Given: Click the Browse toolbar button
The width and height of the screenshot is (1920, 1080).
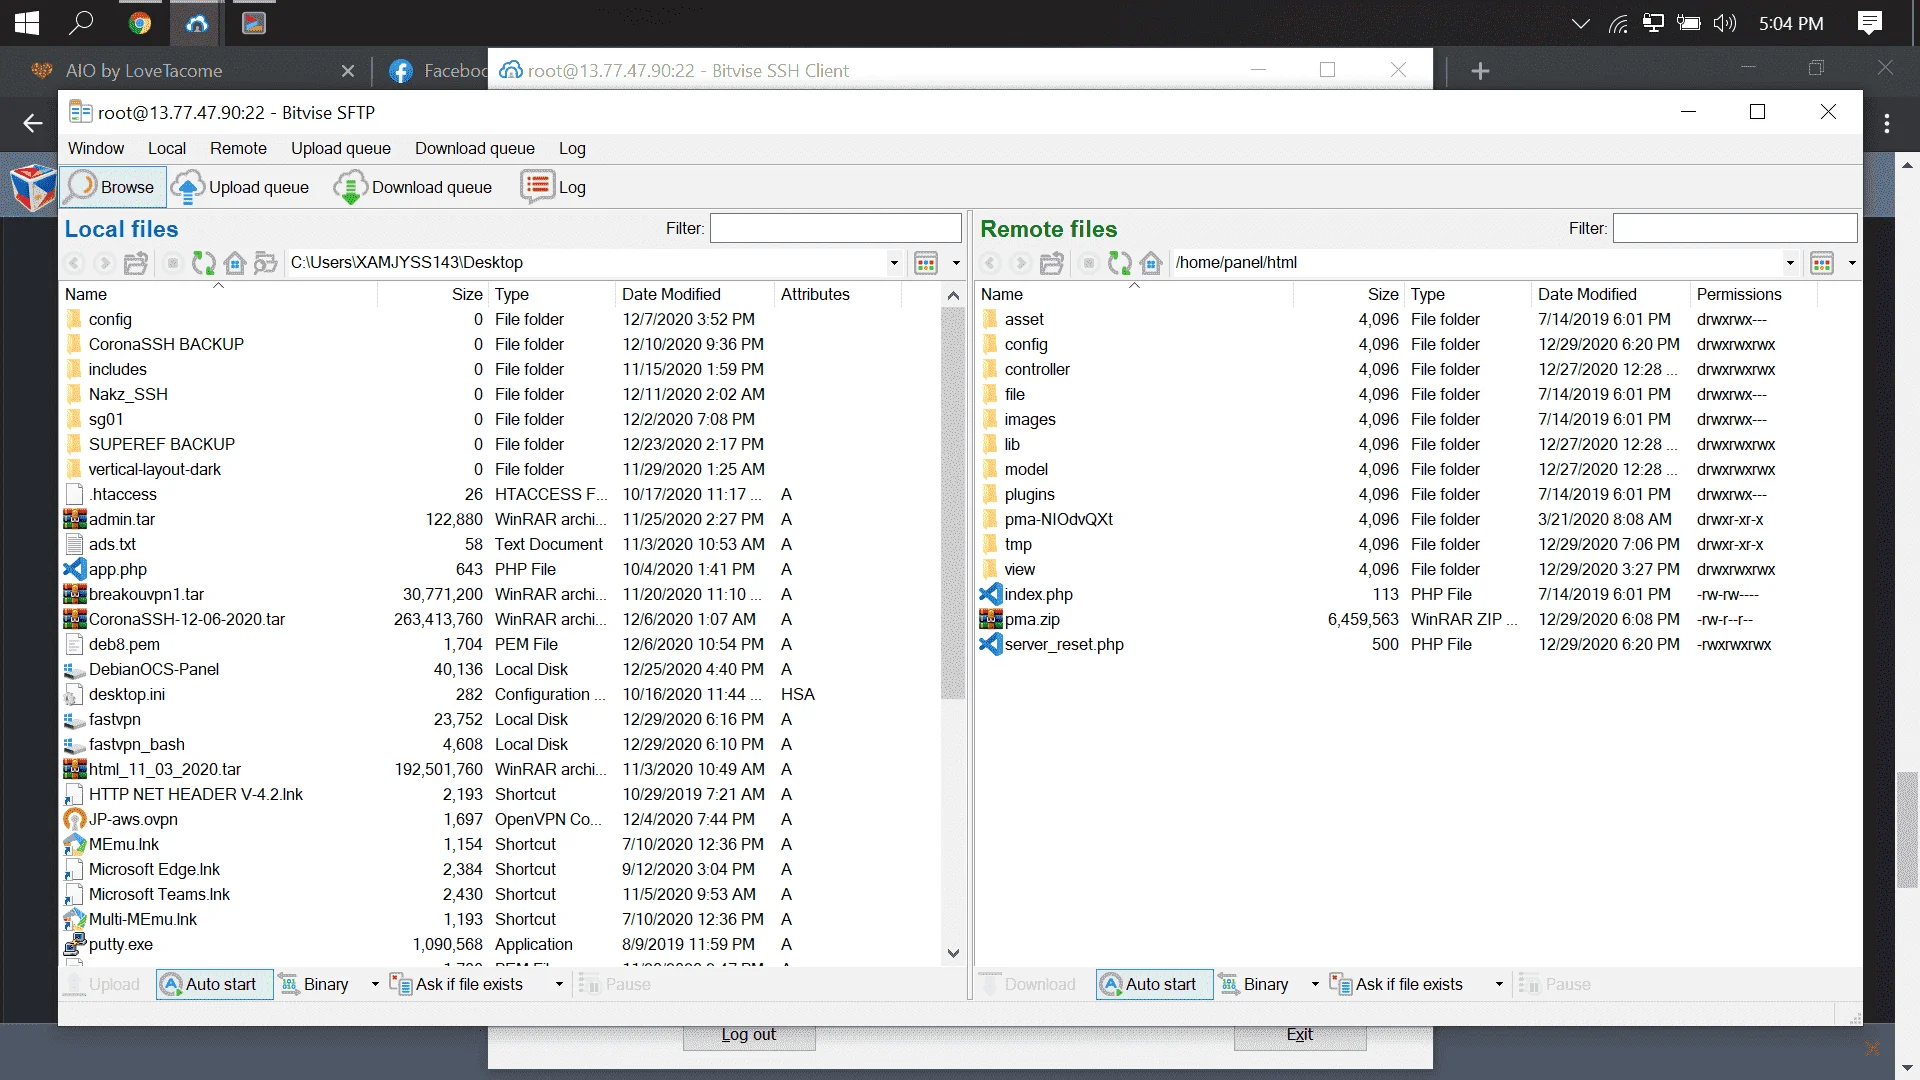Looking at the screenshot, I should click(x=112, y=187).
